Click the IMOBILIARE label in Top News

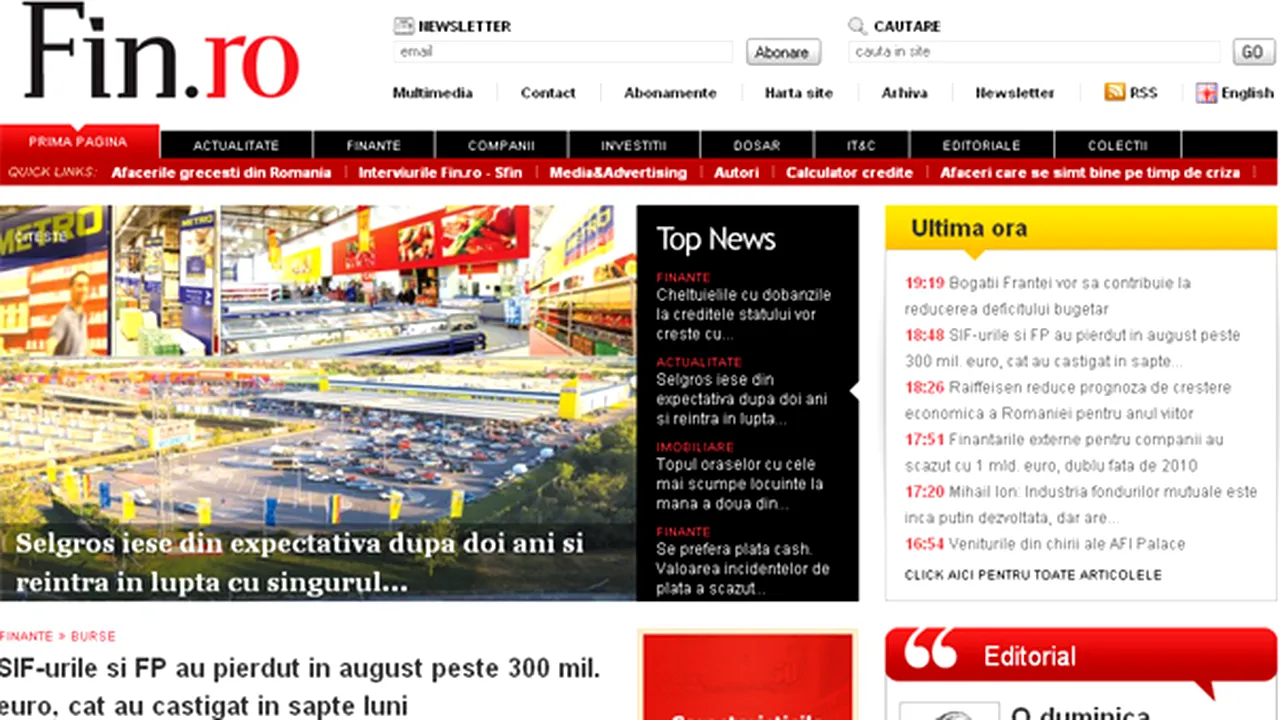[695, 447]
